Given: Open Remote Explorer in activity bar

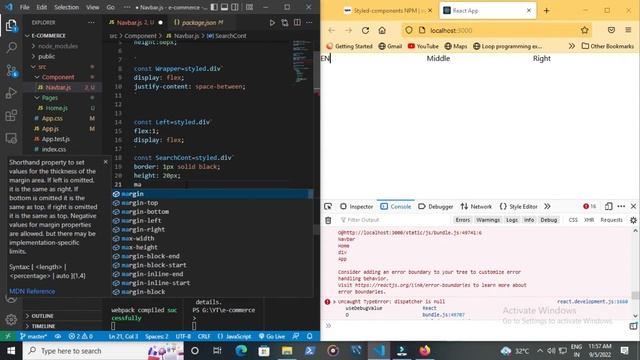Looking at the screenshot, I should (11, 138).
